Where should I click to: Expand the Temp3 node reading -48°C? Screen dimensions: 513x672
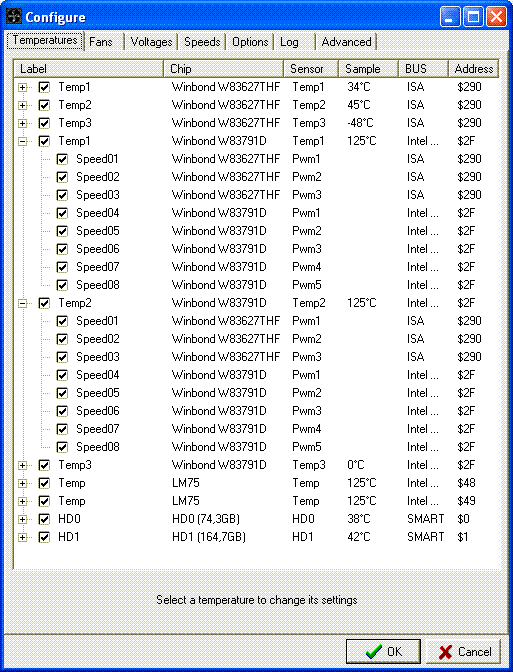tap(22, 123)
